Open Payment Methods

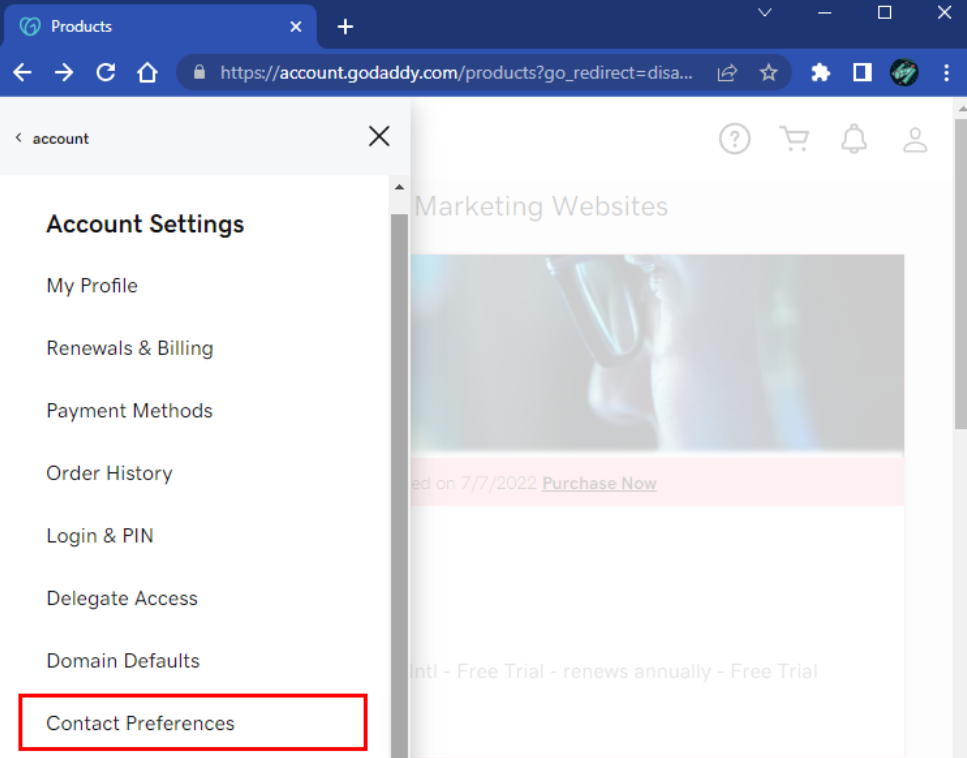point(130,411)
